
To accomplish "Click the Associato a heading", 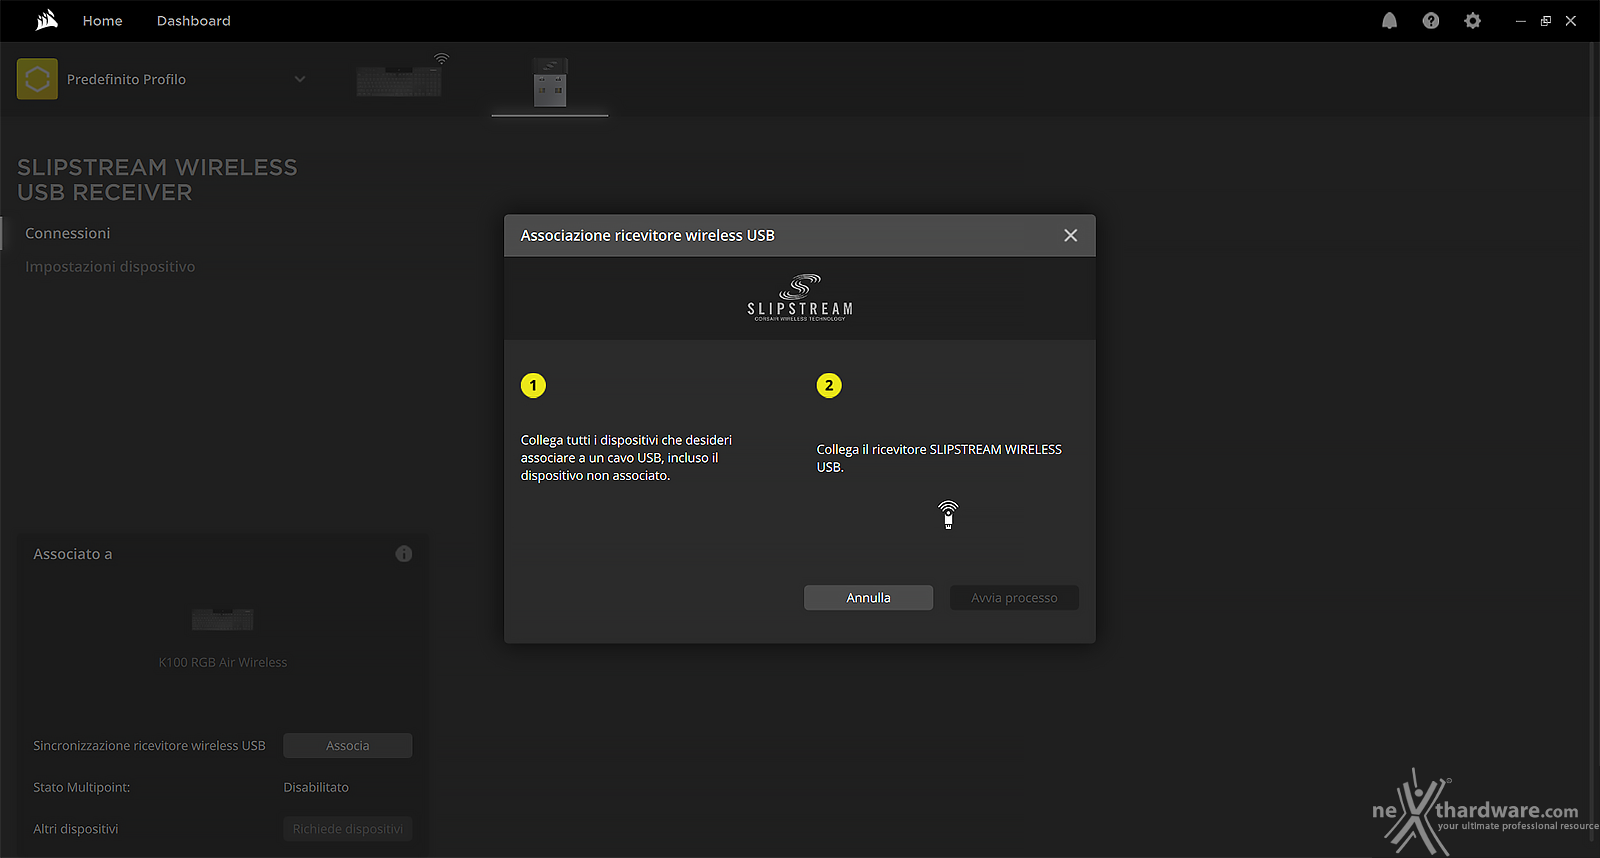I will pos(73,554).
